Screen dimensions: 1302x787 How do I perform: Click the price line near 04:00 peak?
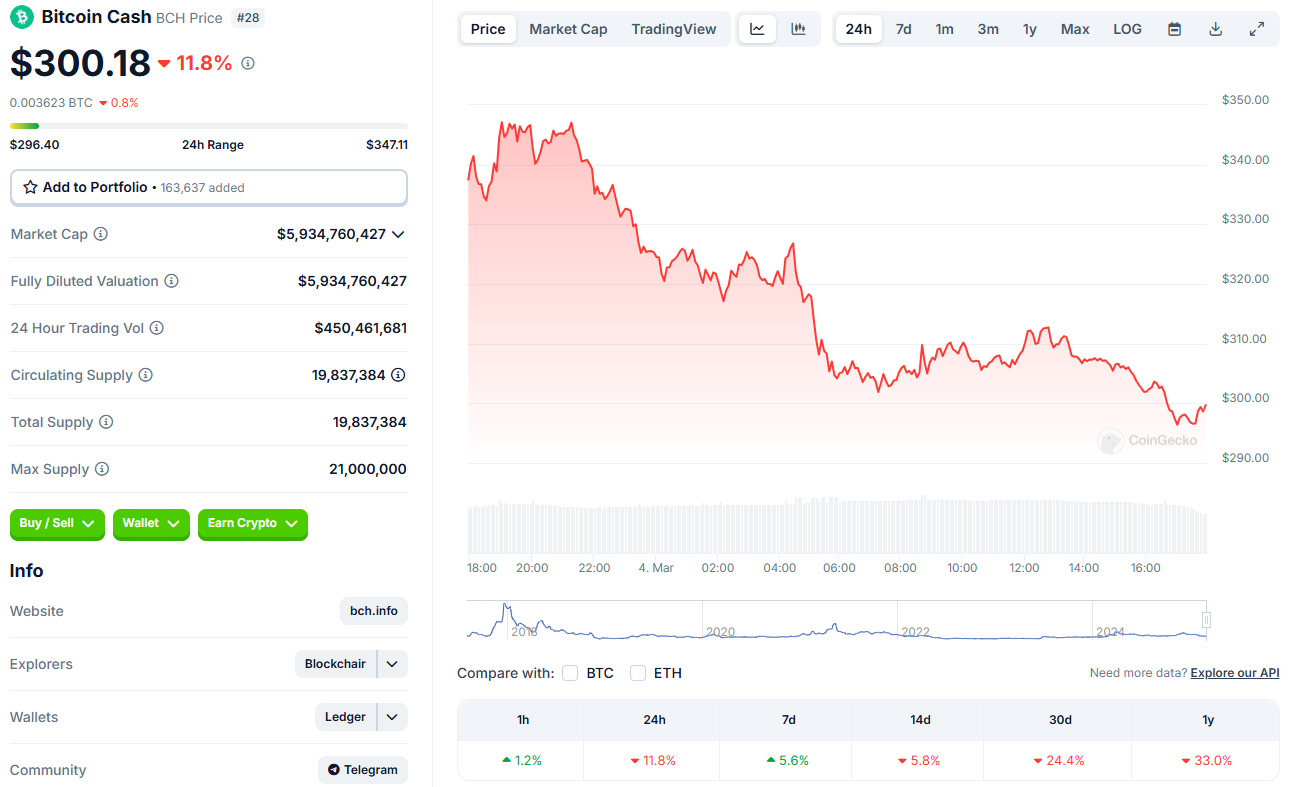[792, 244]
